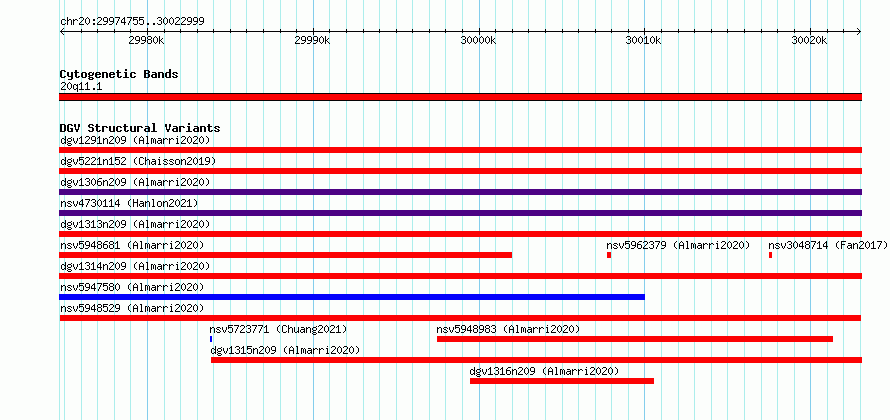Image resolution: width=890 pixels, height=420 pixels.
Task: Click the DGV Structural Variants track title
Action: (140, 128)
